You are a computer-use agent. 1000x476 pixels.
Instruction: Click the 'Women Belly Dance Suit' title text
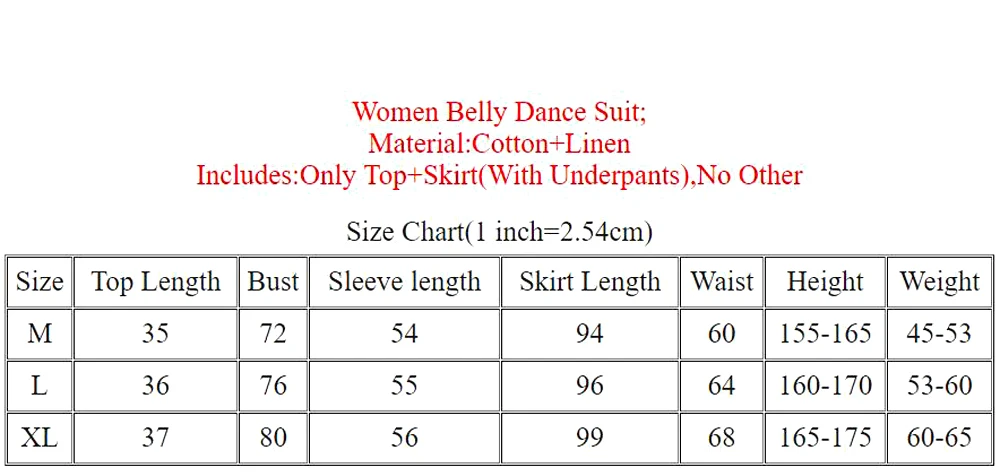[499, 111]
